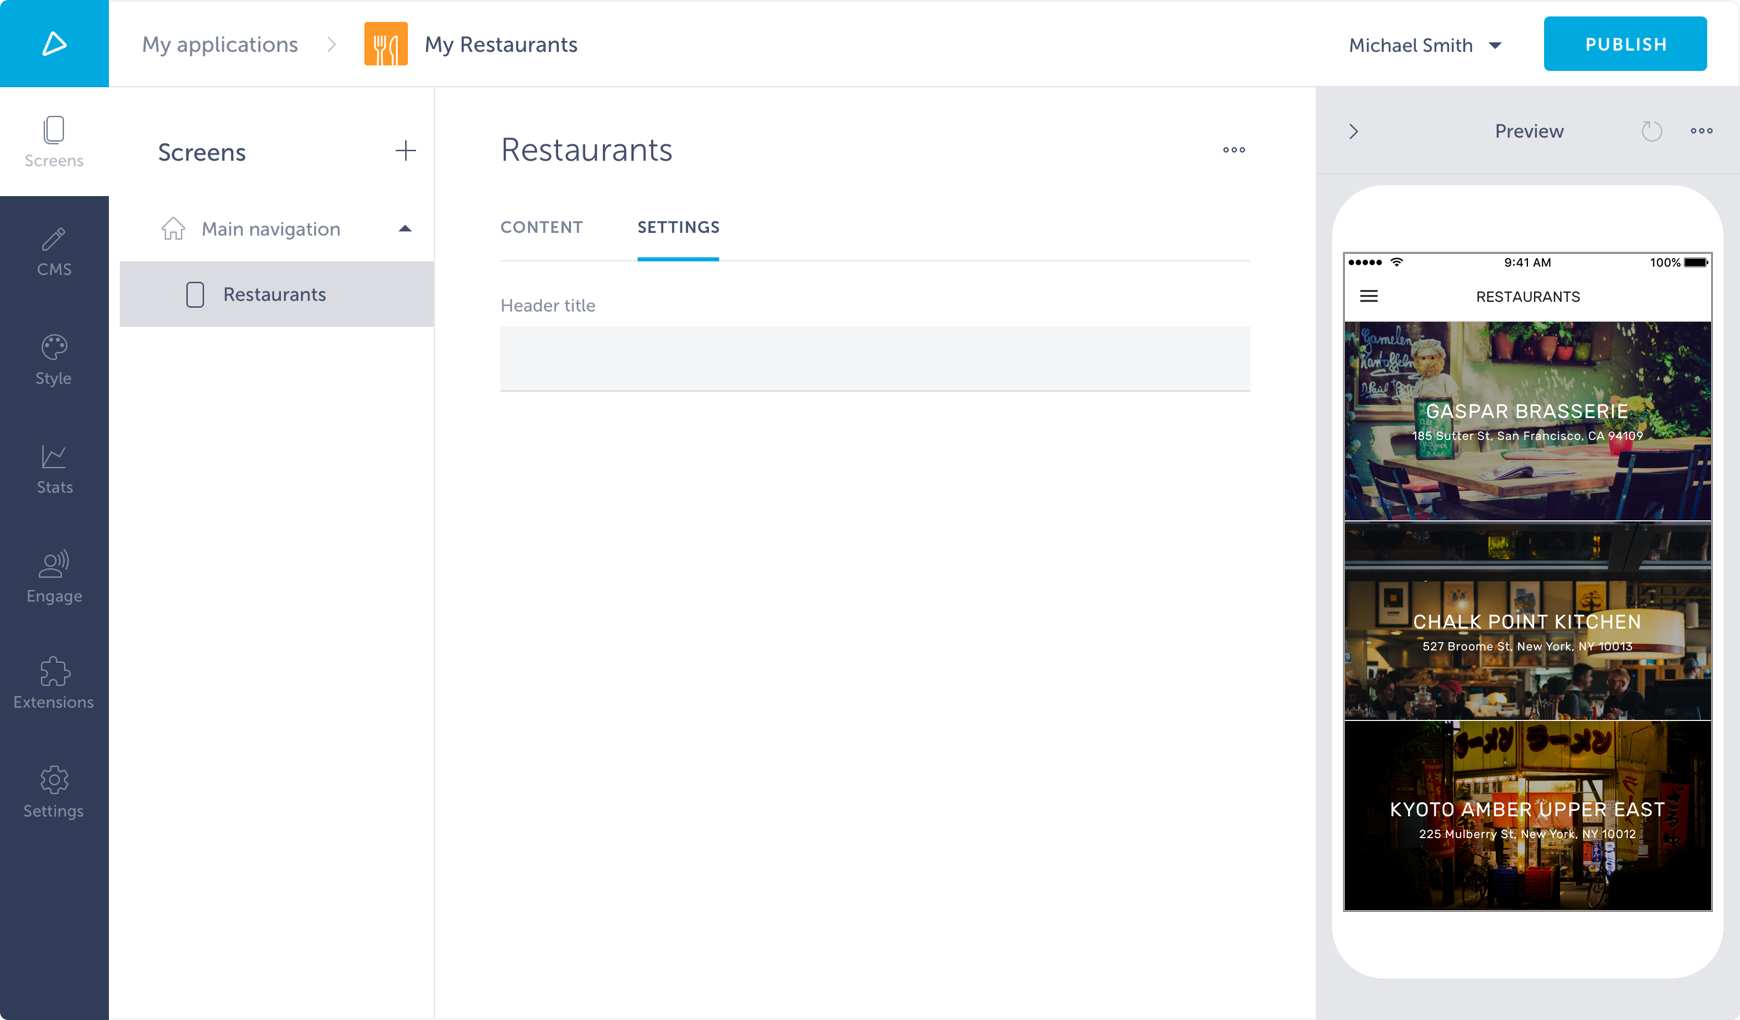Refresh the preview

click(1651, 131)
